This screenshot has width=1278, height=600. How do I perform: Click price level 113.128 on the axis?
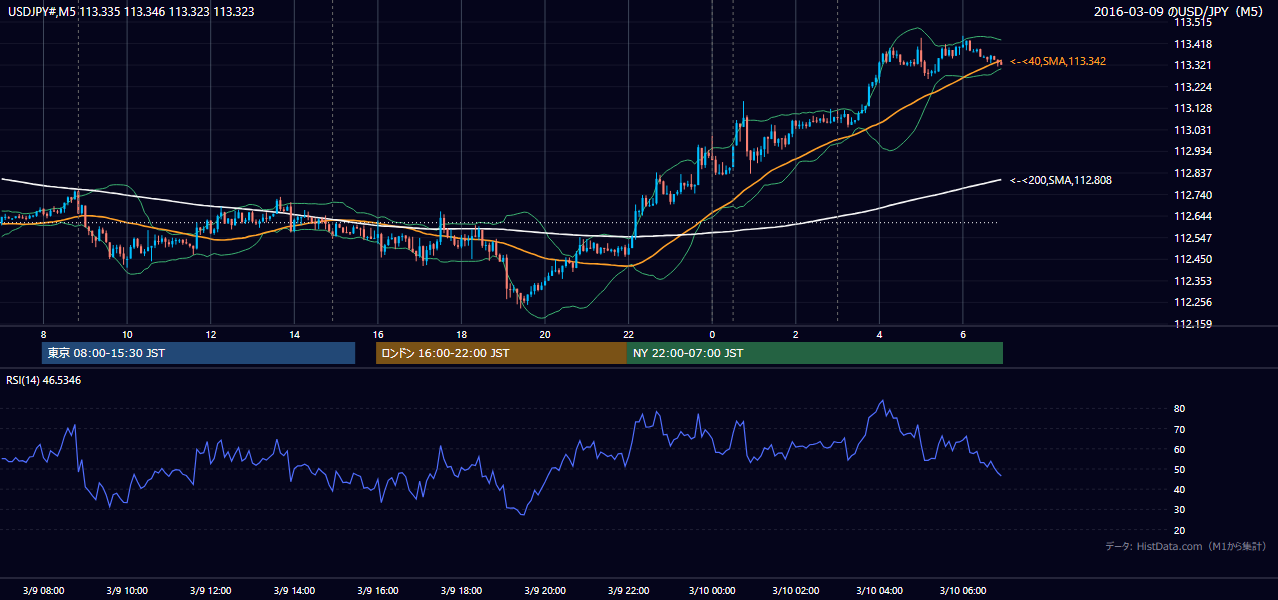[1193, 109]
